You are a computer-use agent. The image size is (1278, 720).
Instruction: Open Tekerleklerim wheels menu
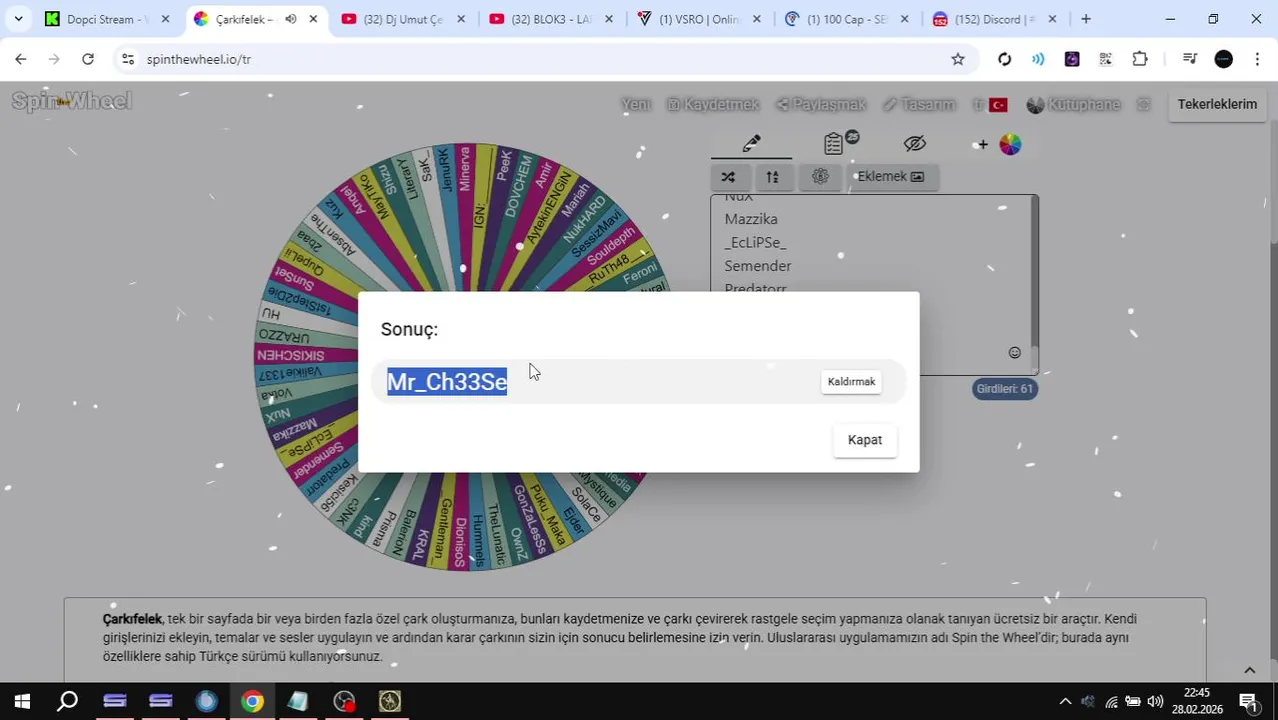(1217, 104)
